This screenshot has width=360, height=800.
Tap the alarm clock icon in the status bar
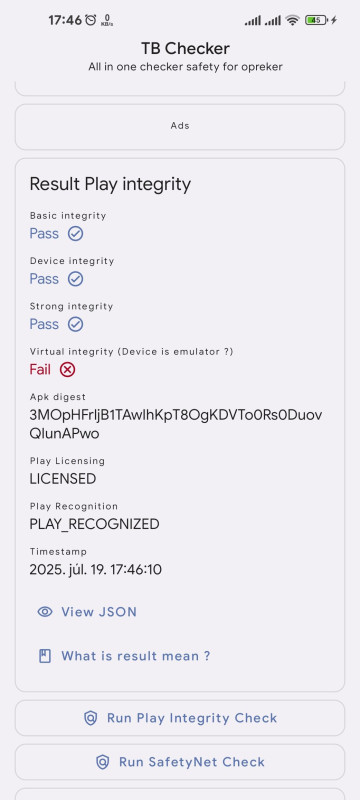pyautogui.click(x=91, y=20)
